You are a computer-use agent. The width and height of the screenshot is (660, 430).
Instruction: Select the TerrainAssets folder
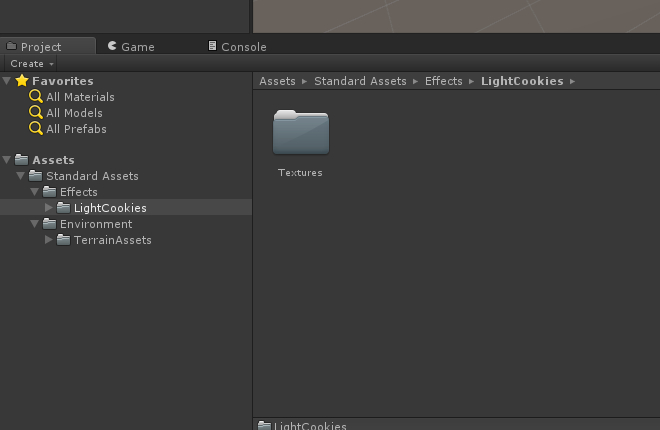113,240
